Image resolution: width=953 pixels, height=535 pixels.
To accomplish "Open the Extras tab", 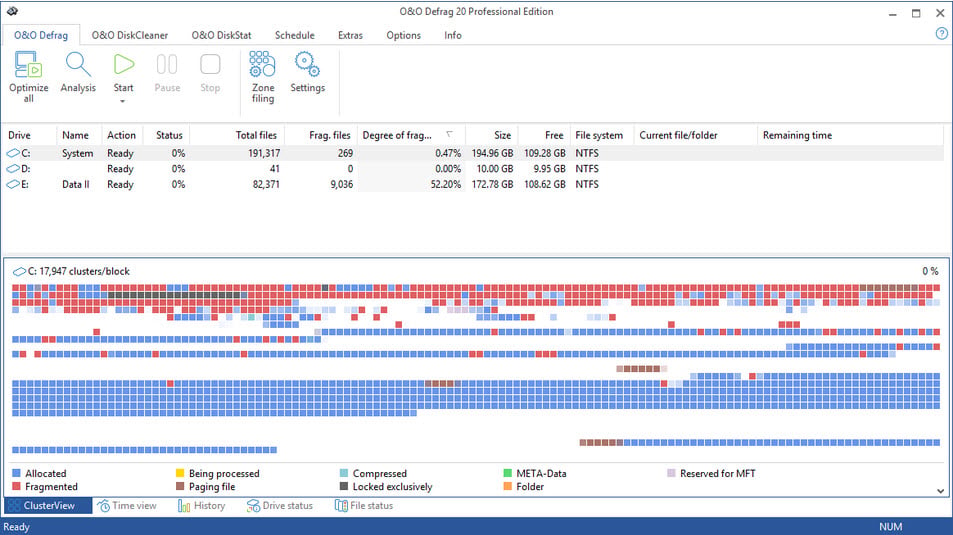I will (350, 35).
